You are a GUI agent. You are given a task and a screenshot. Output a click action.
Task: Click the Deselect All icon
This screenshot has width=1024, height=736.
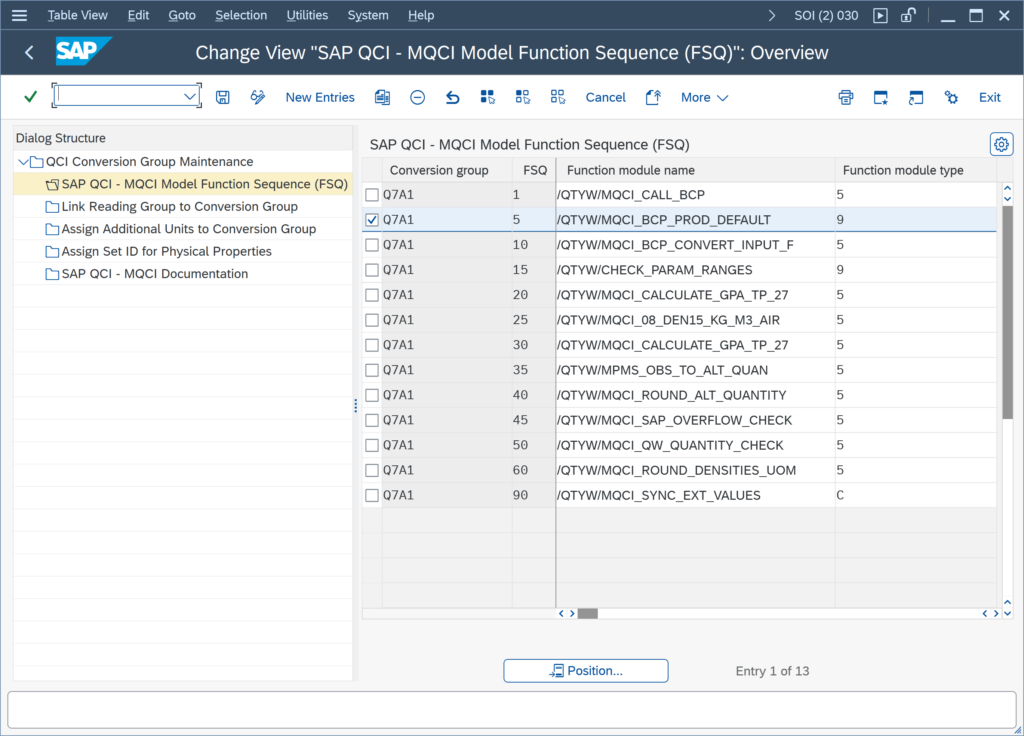[558, 97]
